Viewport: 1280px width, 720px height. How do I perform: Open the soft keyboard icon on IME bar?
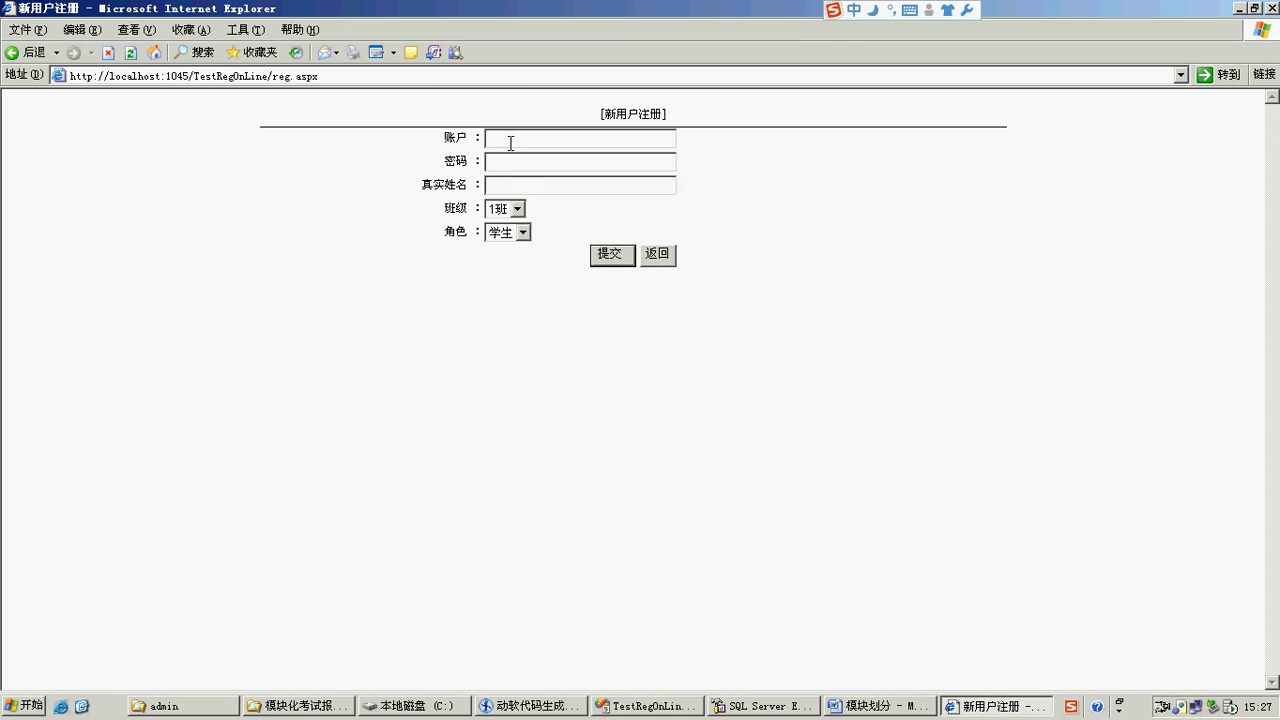point(910,10)
